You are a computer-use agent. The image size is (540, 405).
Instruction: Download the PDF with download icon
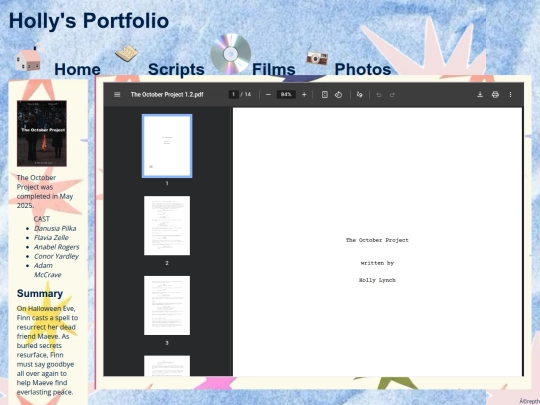point(480,94)
